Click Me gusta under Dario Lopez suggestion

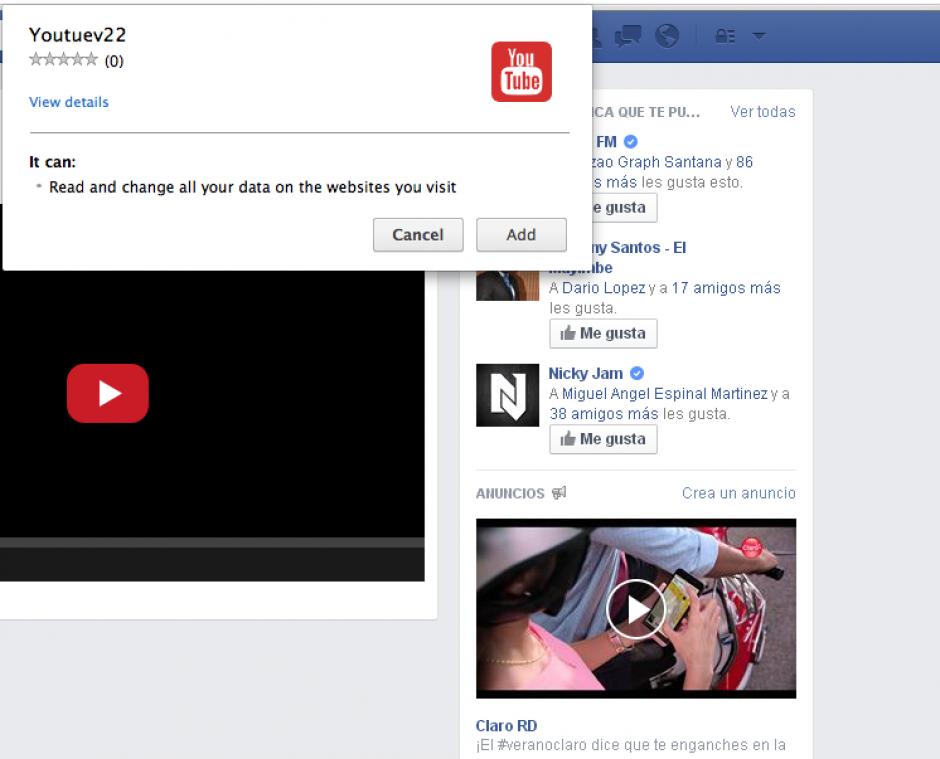(603, 333)
